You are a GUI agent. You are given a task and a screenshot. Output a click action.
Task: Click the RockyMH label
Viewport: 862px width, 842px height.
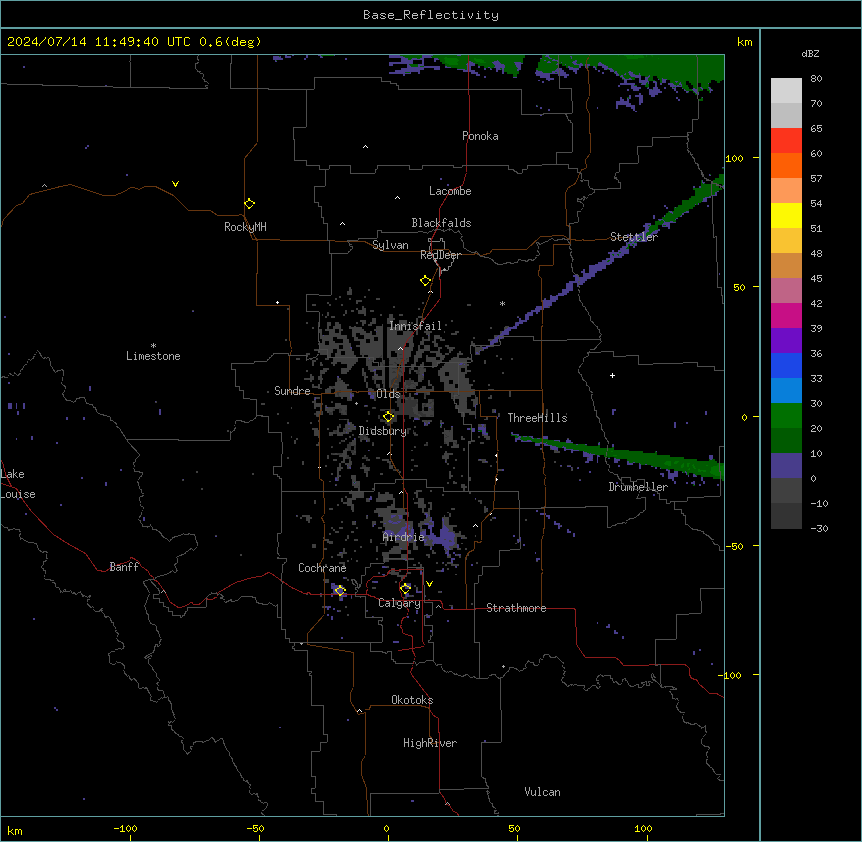[x=245, y=227]
